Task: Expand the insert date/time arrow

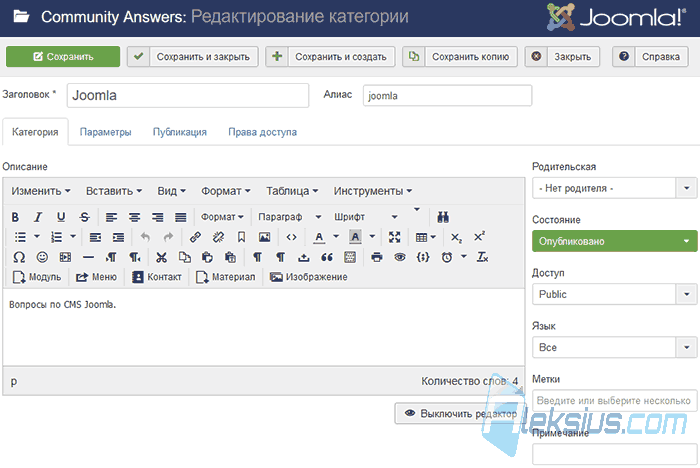Action: [464, 257]
